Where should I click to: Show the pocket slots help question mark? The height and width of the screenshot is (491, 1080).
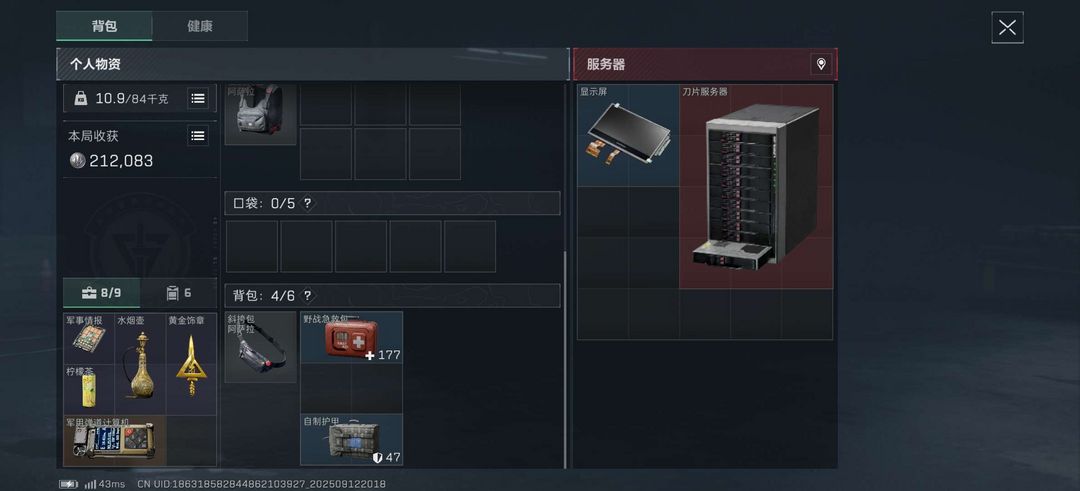pos(307,203)
